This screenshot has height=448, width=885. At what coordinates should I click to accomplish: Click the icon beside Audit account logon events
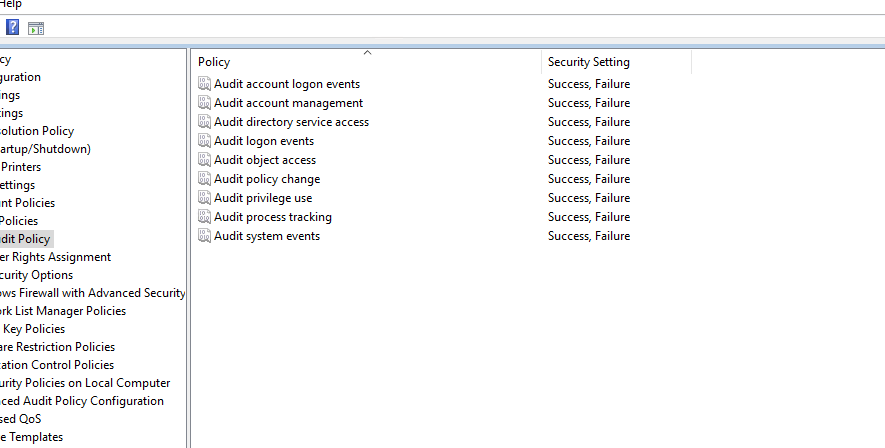[205, 84]
